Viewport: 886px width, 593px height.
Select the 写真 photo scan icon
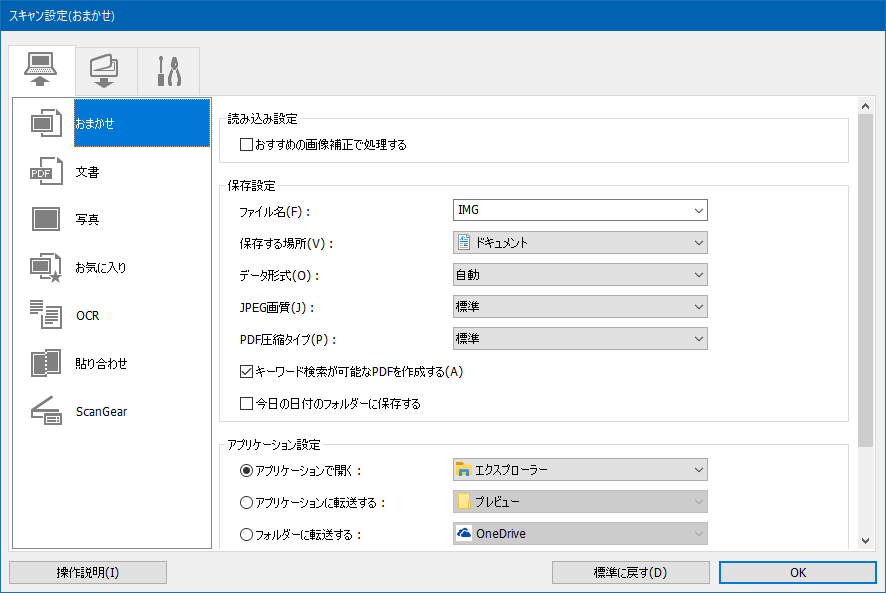[x=46, y=219]
